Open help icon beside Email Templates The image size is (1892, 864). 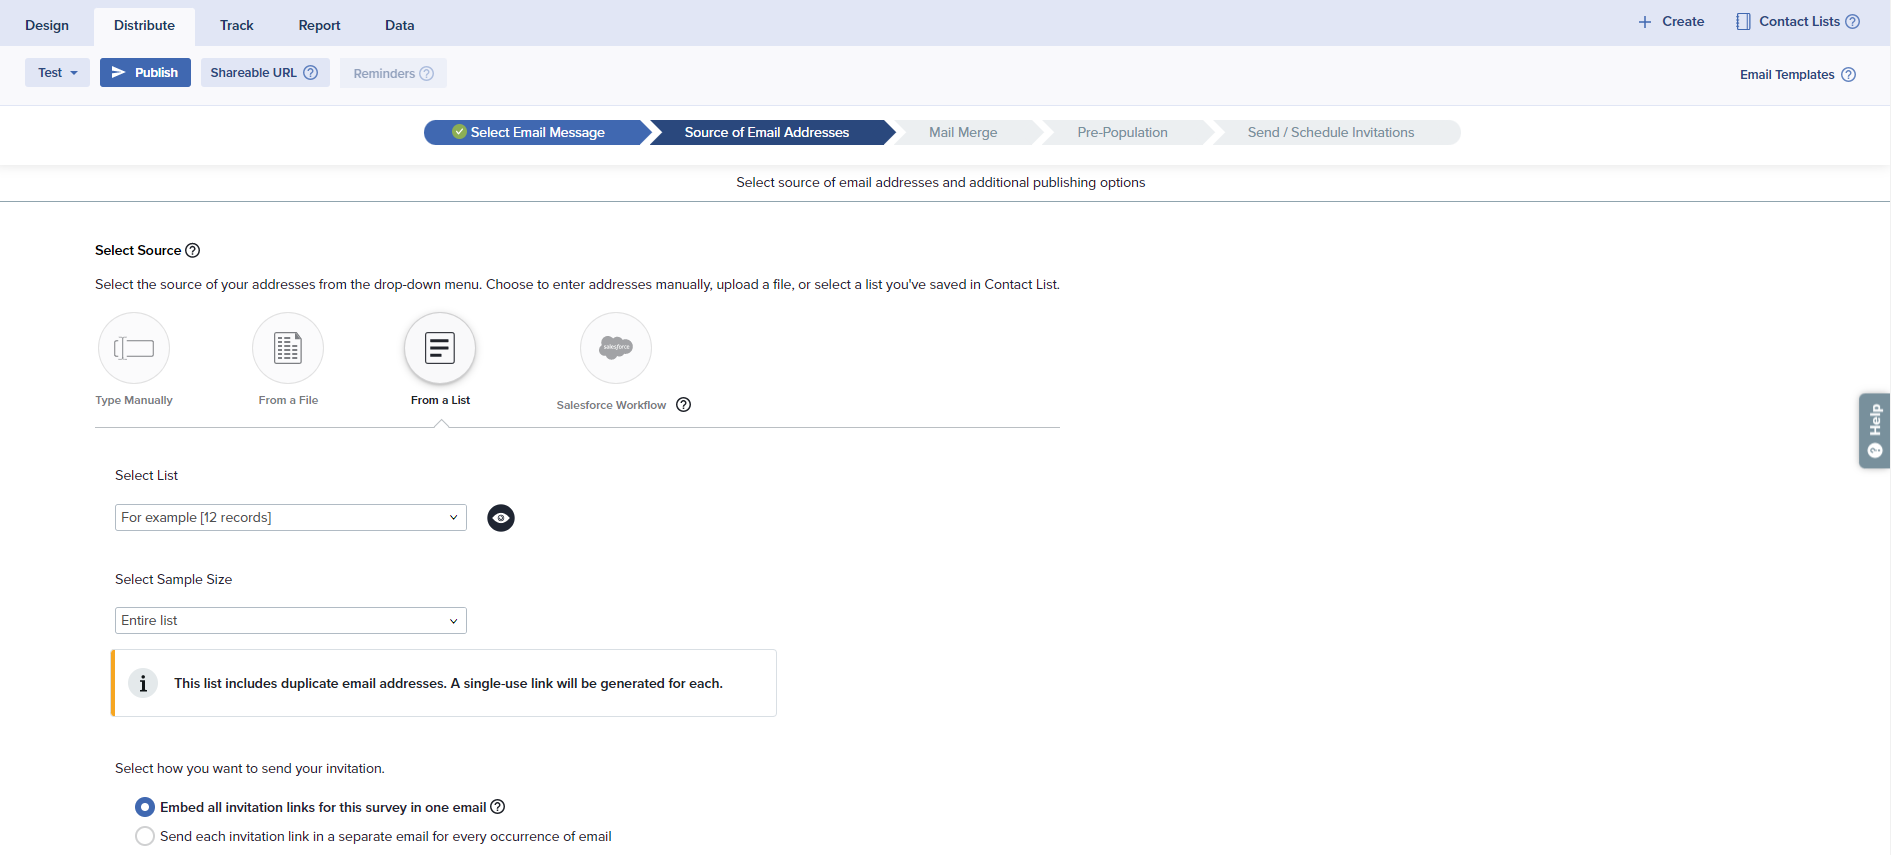point(1849,75)
